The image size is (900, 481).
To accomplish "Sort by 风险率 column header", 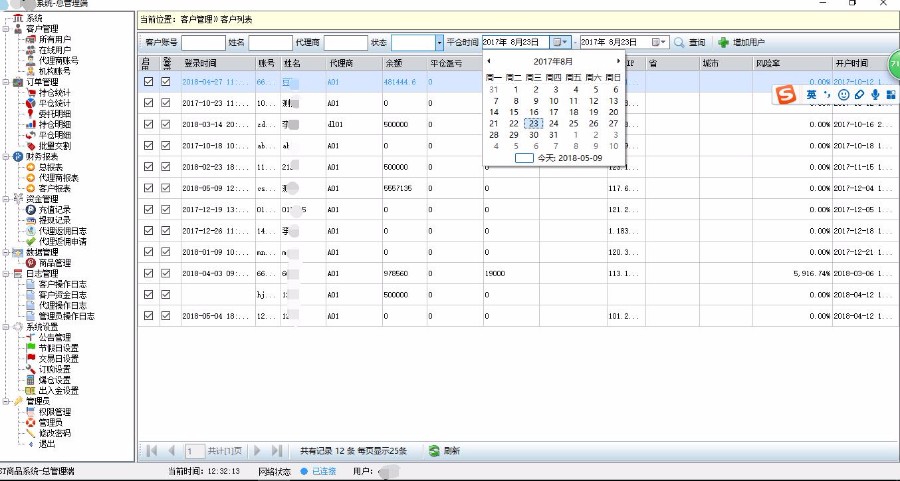I will click(792, 63).
